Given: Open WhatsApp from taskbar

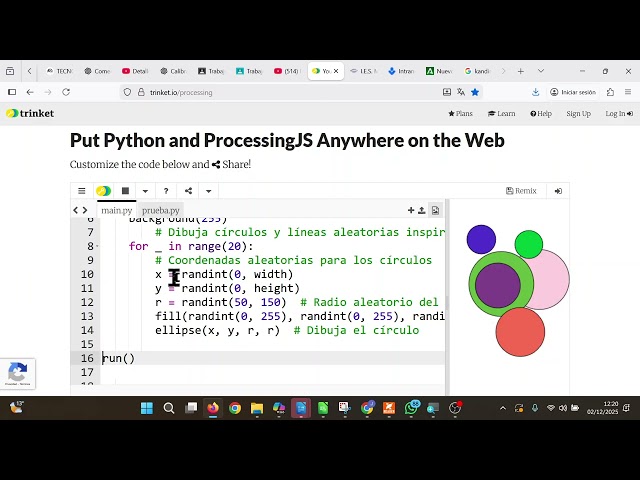Looking at the screenshot, I should (x=411, y=408).
